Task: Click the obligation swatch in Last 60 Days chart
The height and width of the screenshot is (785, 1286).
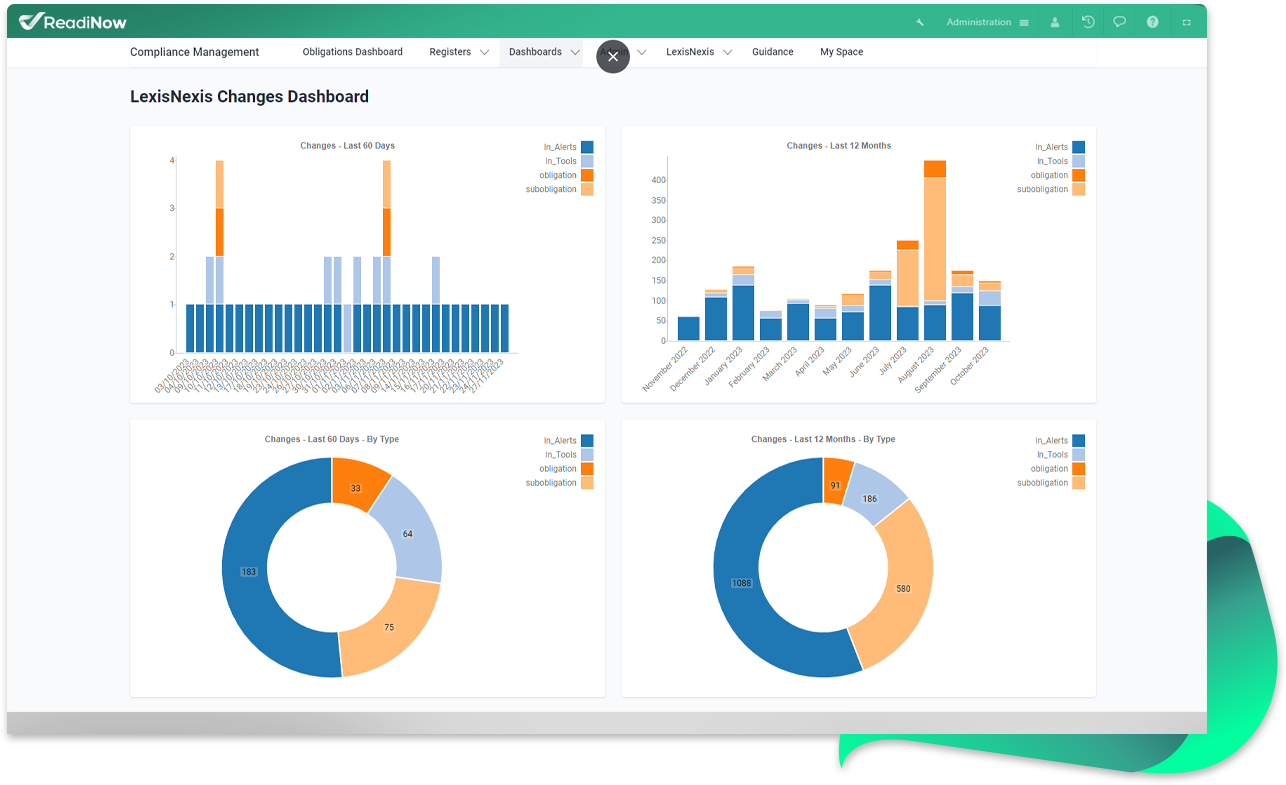Action: point(587,175)
